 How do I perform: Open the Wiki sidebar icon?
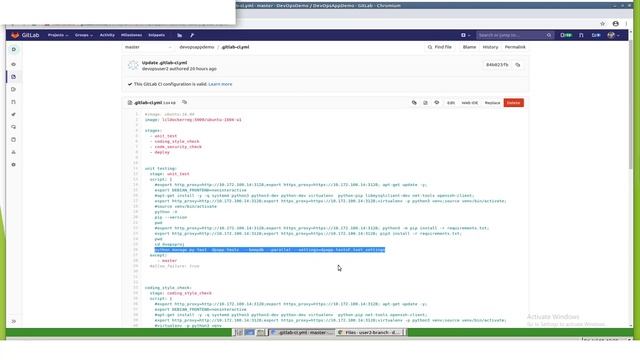coord(13,140)
